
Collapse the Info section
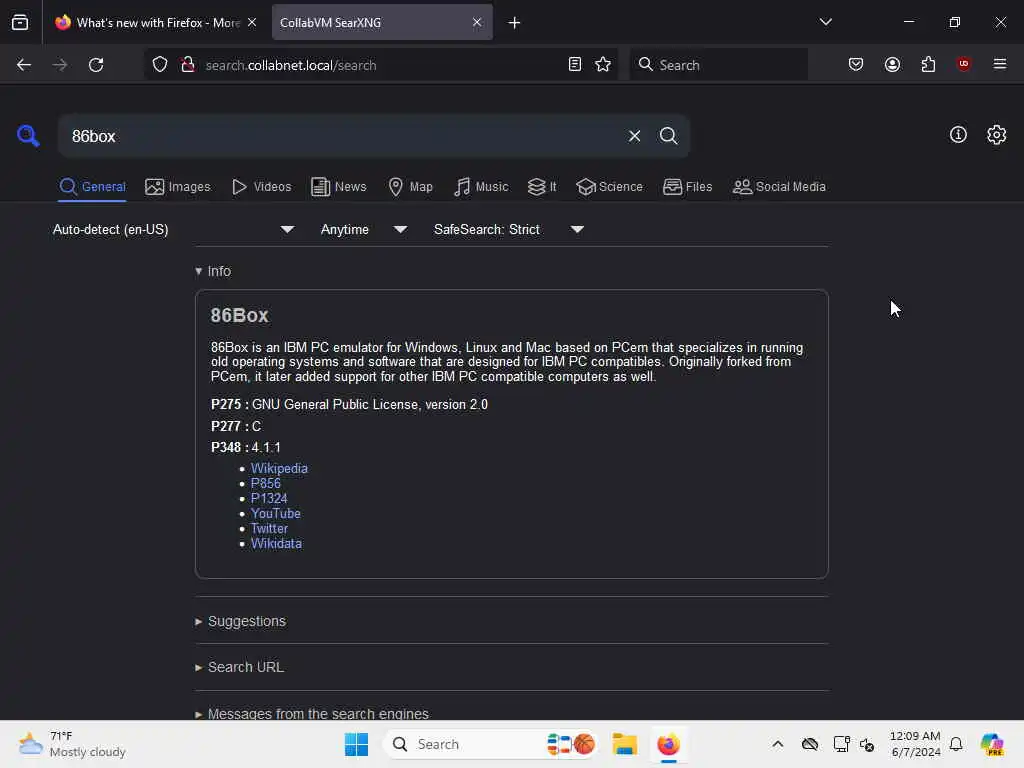(213, 271)
